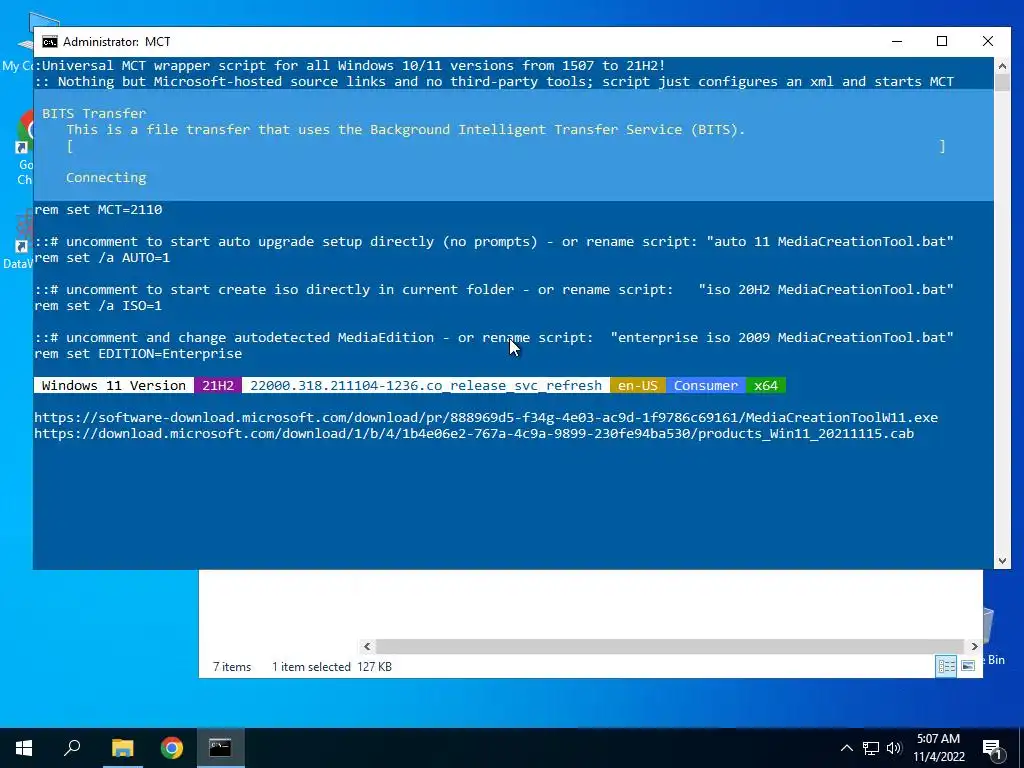Click build 22000.318.211104-1236 label

pyautogui.click(x=426, y=385)
